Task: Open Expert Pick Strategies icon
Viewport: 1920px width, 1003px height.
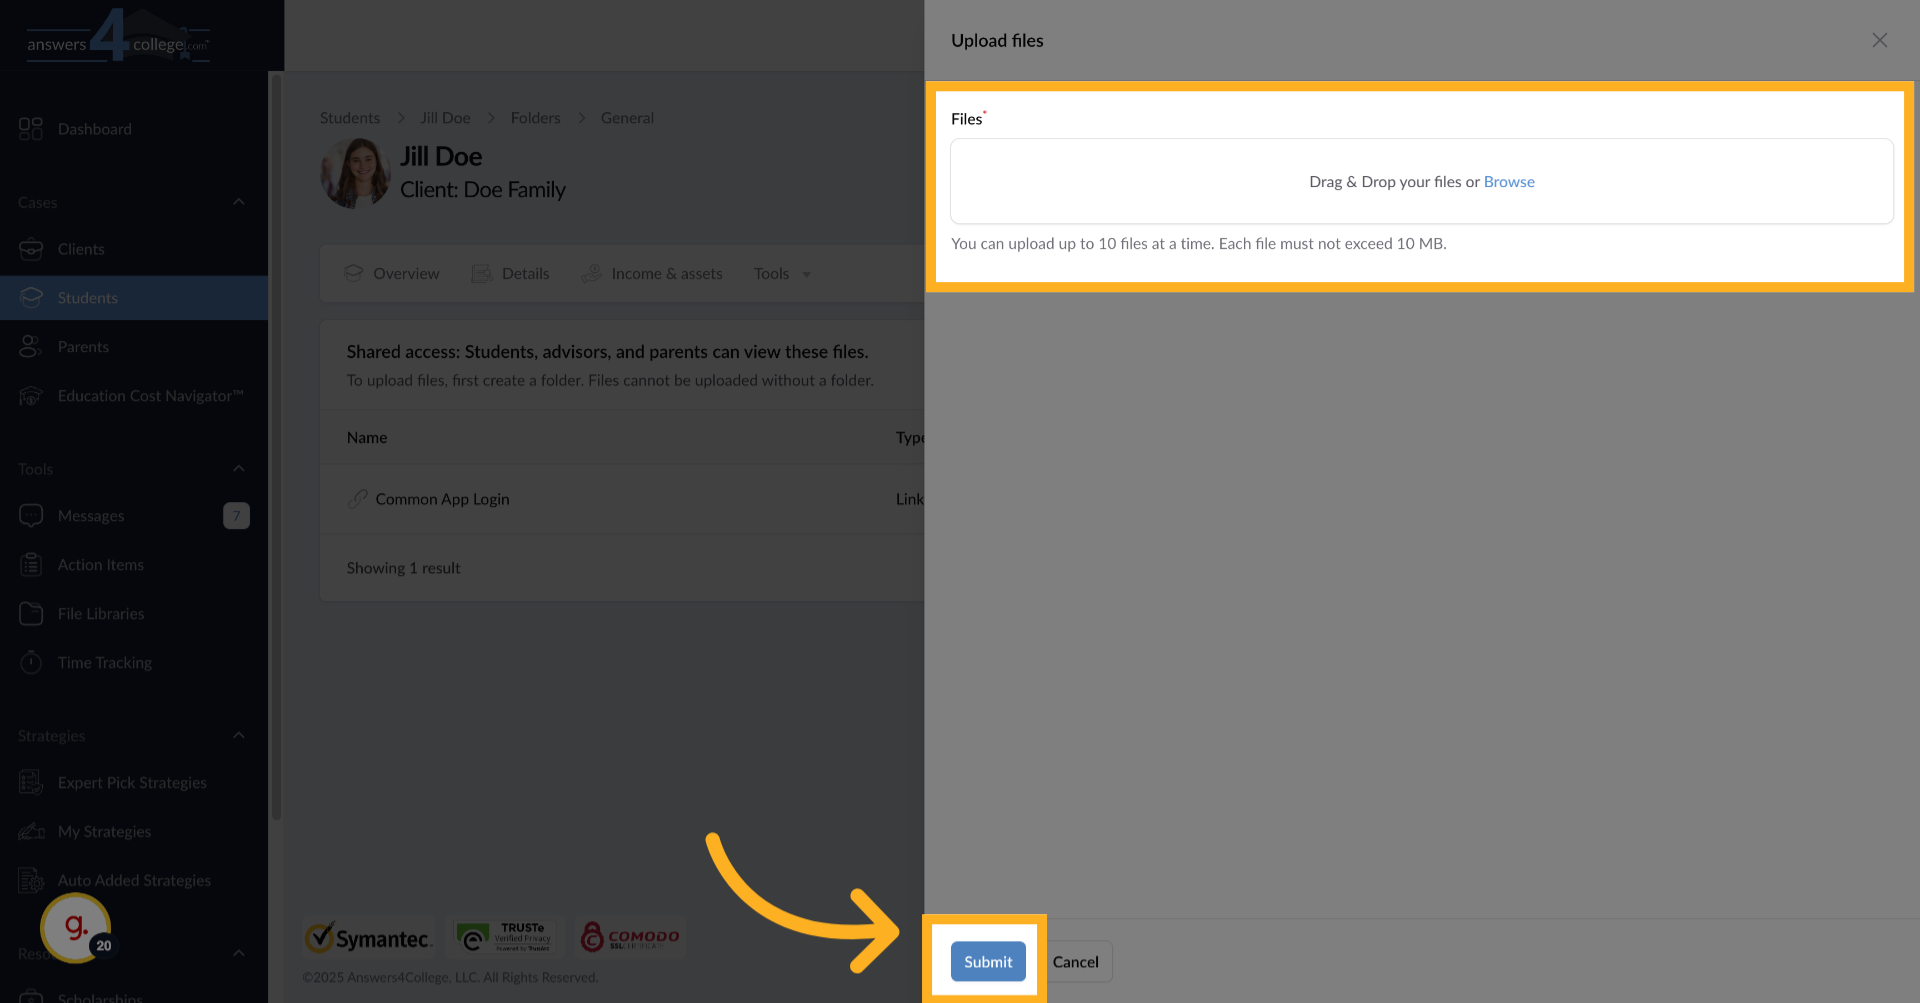Action: [31, 782]
